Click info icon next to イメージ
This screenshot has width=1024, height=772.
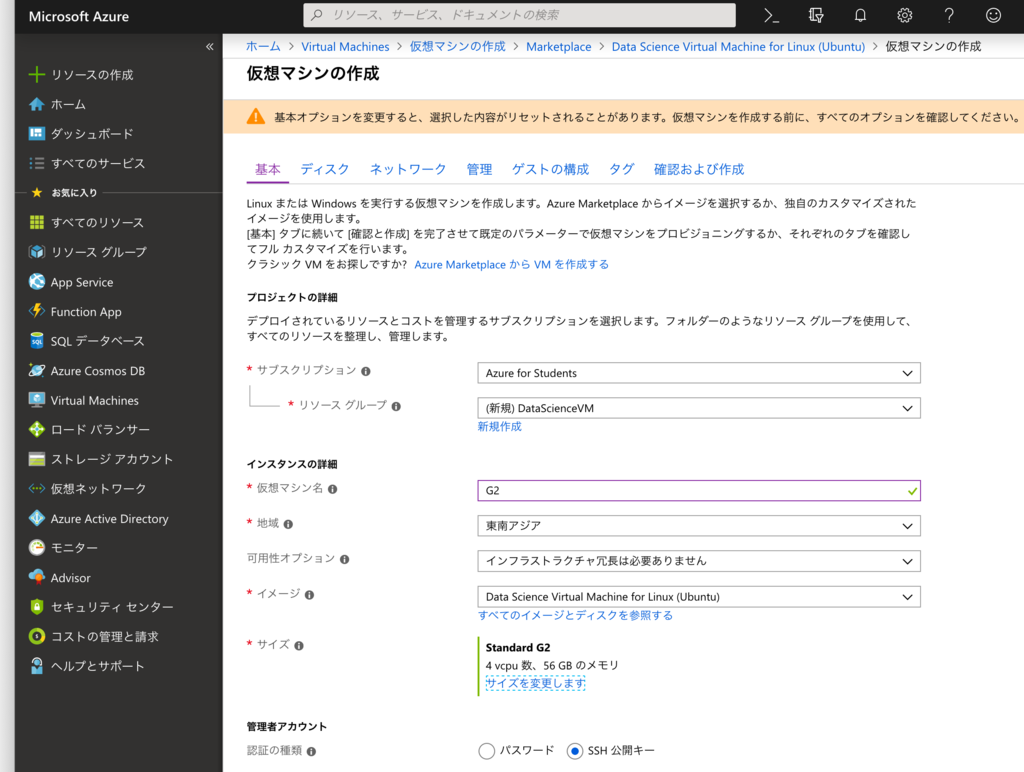pos(309,595)
